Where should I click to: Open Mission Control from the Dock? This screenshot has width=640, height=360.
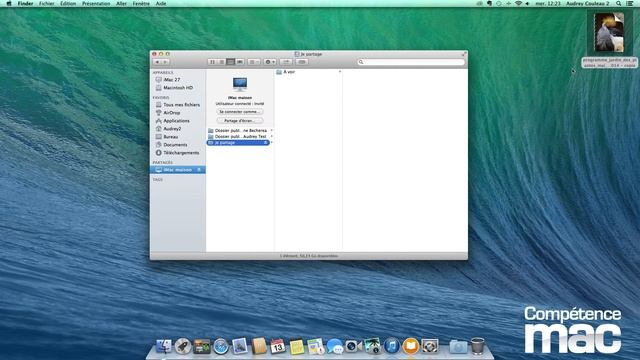pyautogui.click(x=202, y=346)
